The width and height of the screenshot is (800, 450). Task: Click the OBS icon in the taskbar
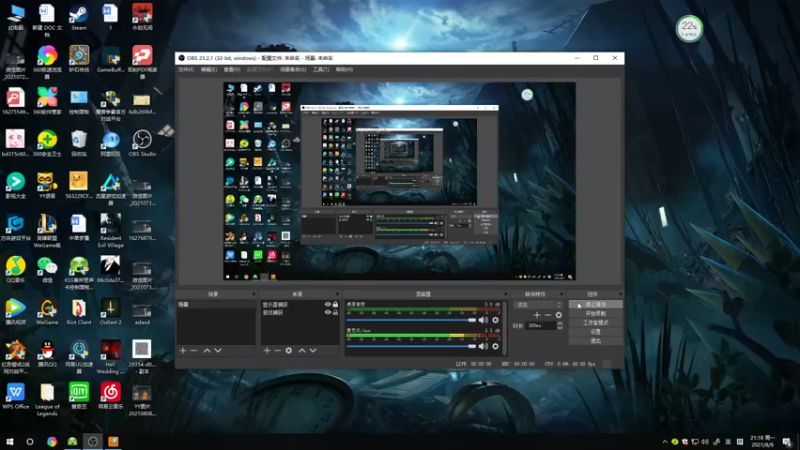[92, 442]
